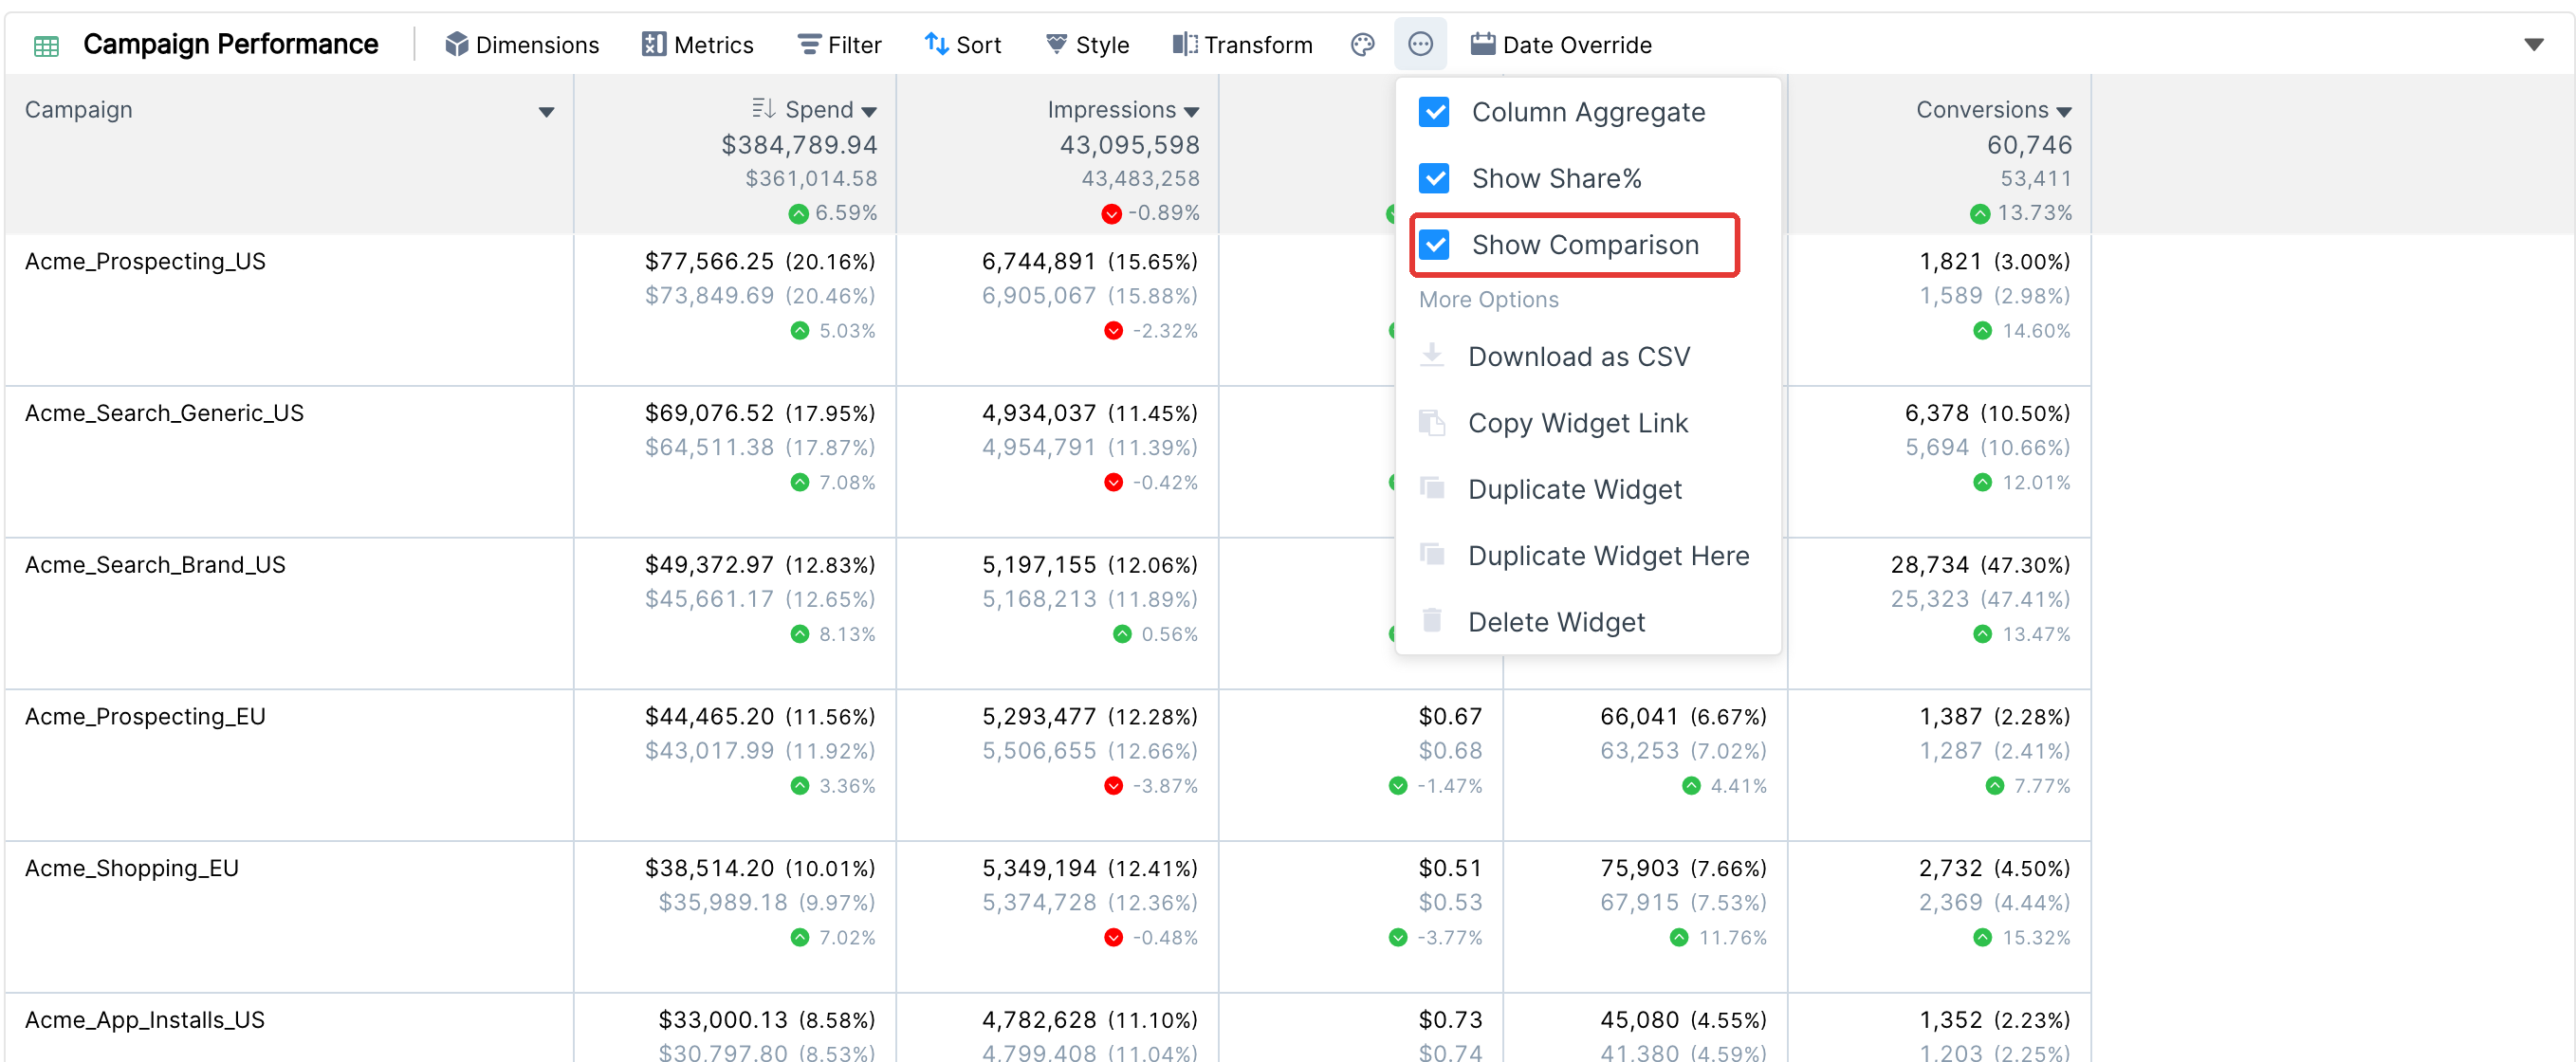The width and height of the screenshot is (2576, 1062).
Task: Click the table widget icon beside Campaign Performance
Action: 46,45
